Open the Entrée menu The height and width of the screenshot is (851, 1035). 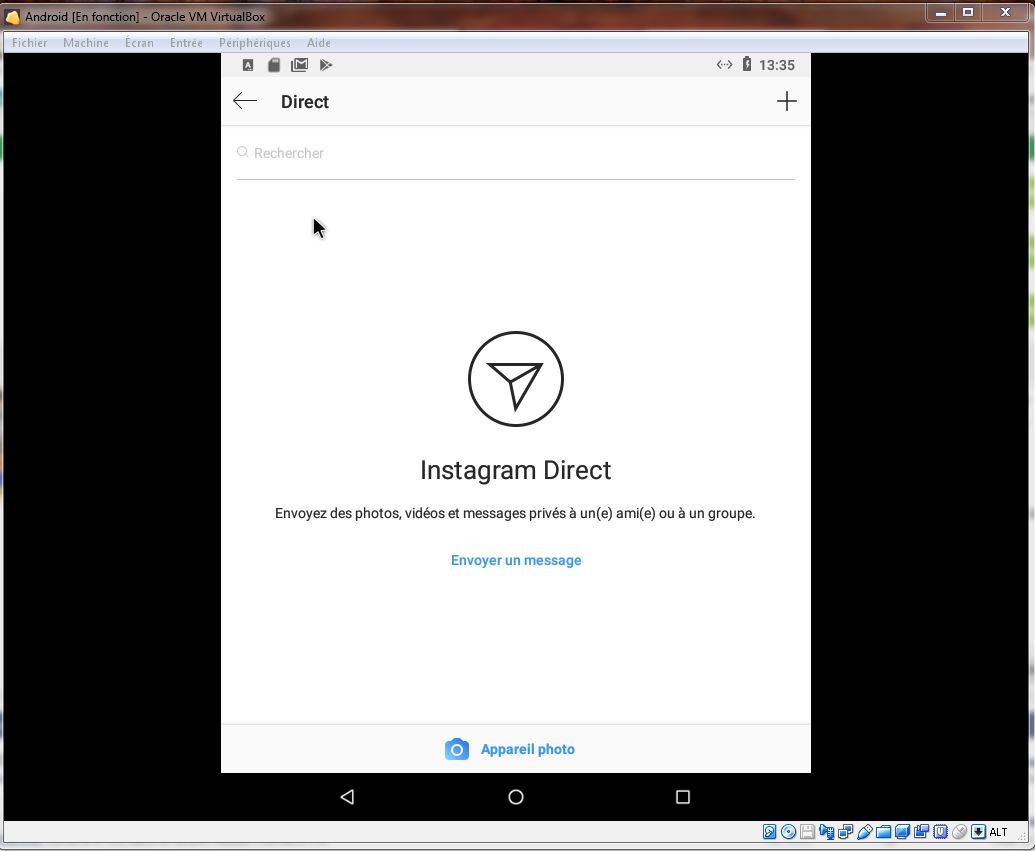[186, 43]
